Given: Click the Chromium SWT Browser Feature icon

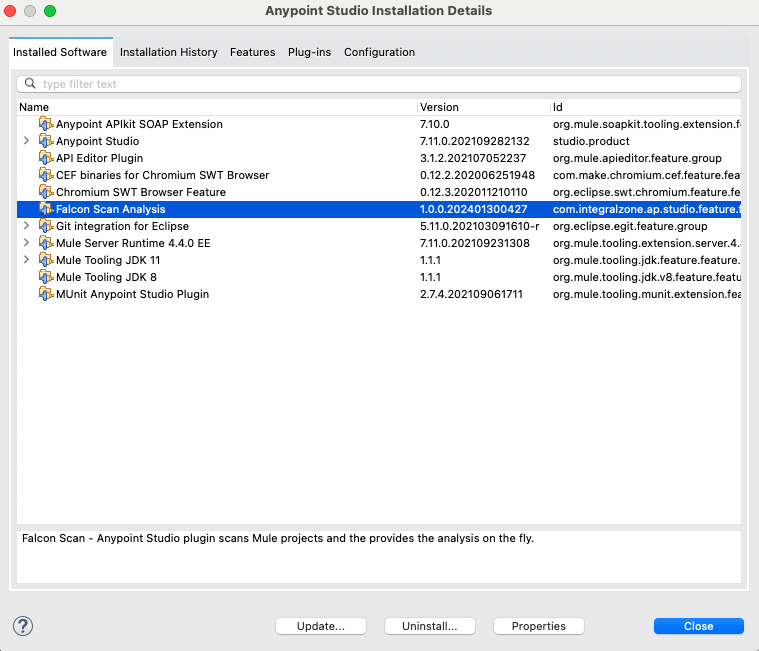Looking at the screenshot, I should point(46,192).
